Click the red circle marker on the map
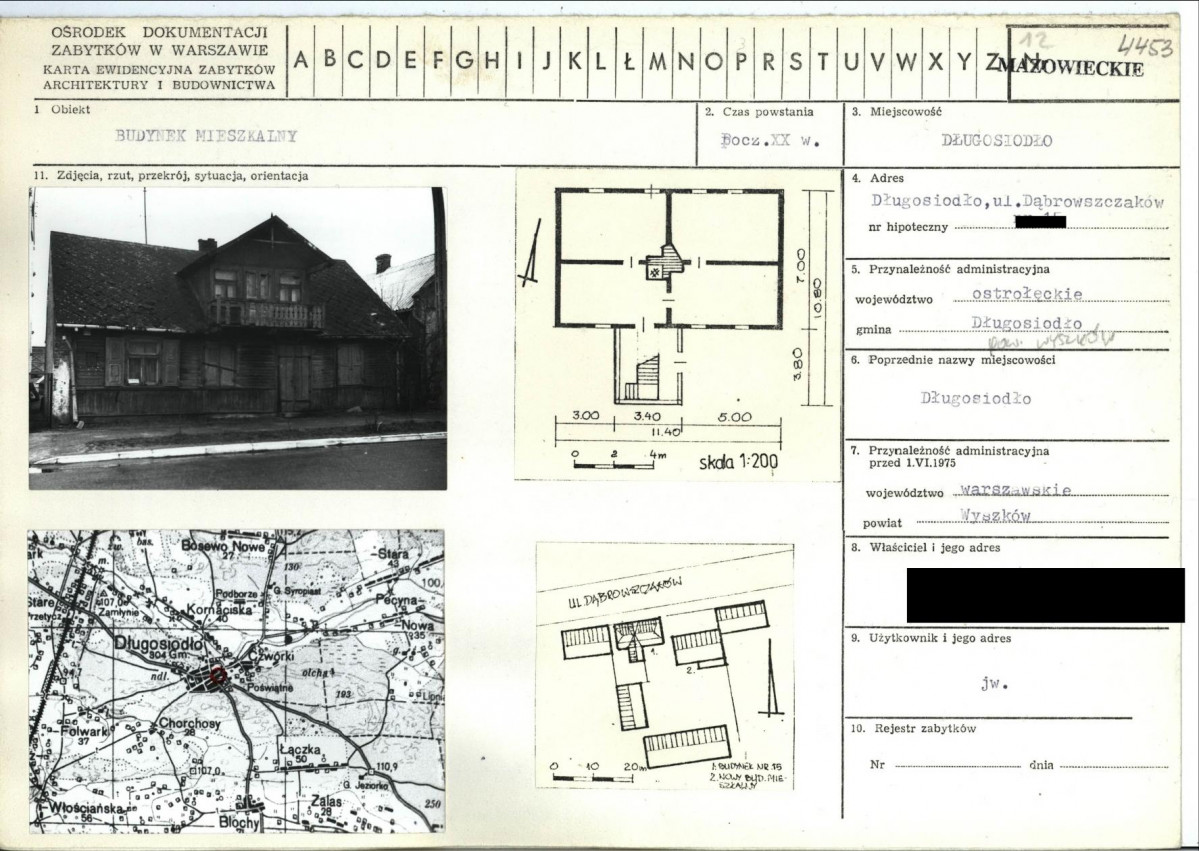The height and width of the screenshot is (851, 1199). (217, 675)
